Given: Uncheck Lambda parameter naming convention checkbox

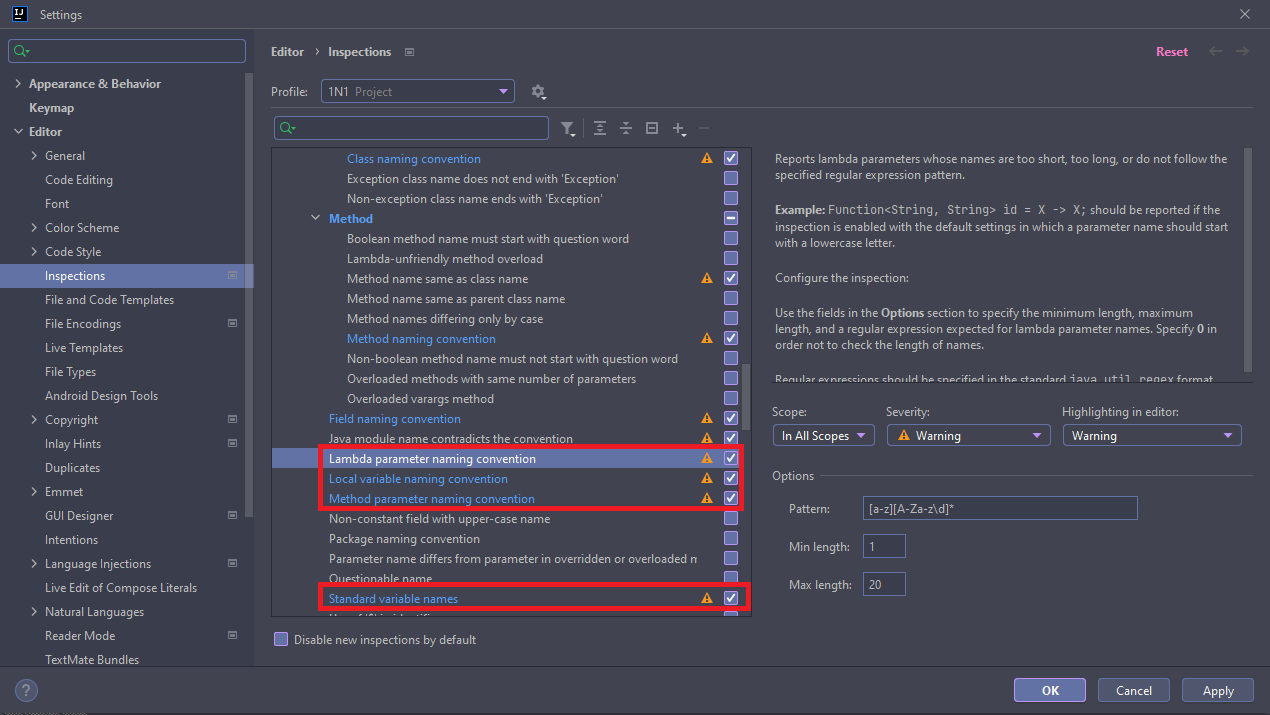Looking at the screenshot, I should pos(731,459).
